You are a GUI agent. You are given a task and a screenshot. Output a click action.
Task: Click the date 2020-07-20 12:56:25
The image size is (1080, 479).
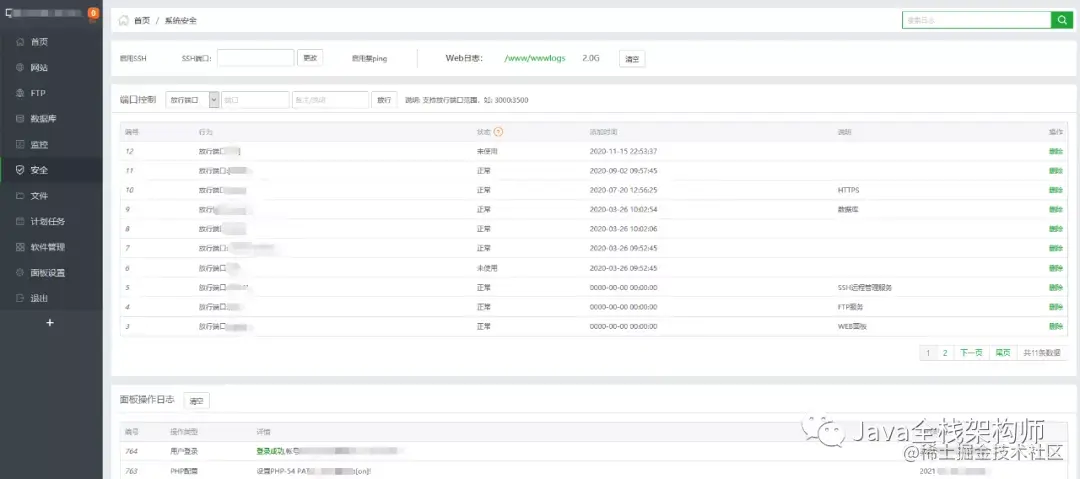click(623, 190)
